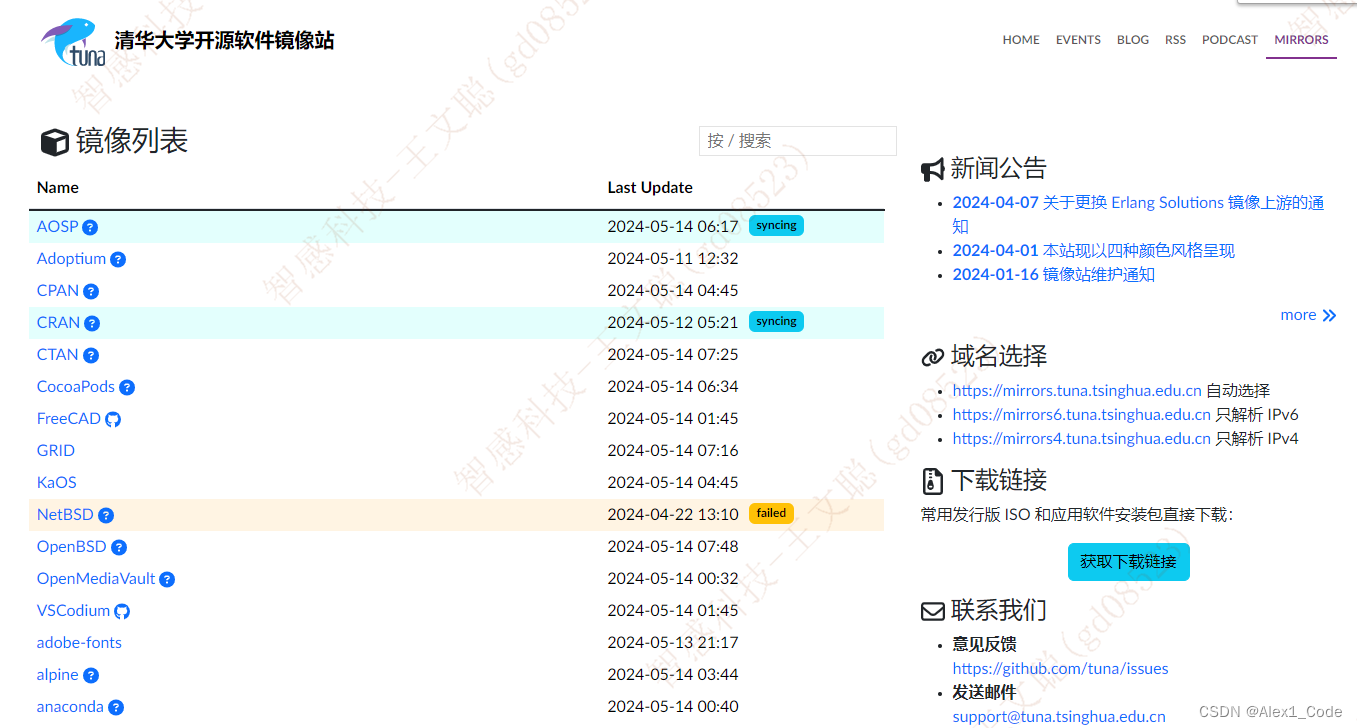Open the help icon next to OpenMediaVault
The image size is (1357, 728).
pos(167,579)
